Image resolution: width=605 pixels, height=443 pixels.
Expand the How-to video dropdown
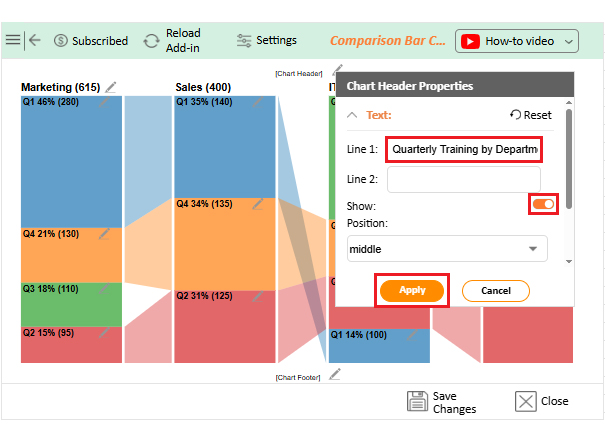click(517, 41)
